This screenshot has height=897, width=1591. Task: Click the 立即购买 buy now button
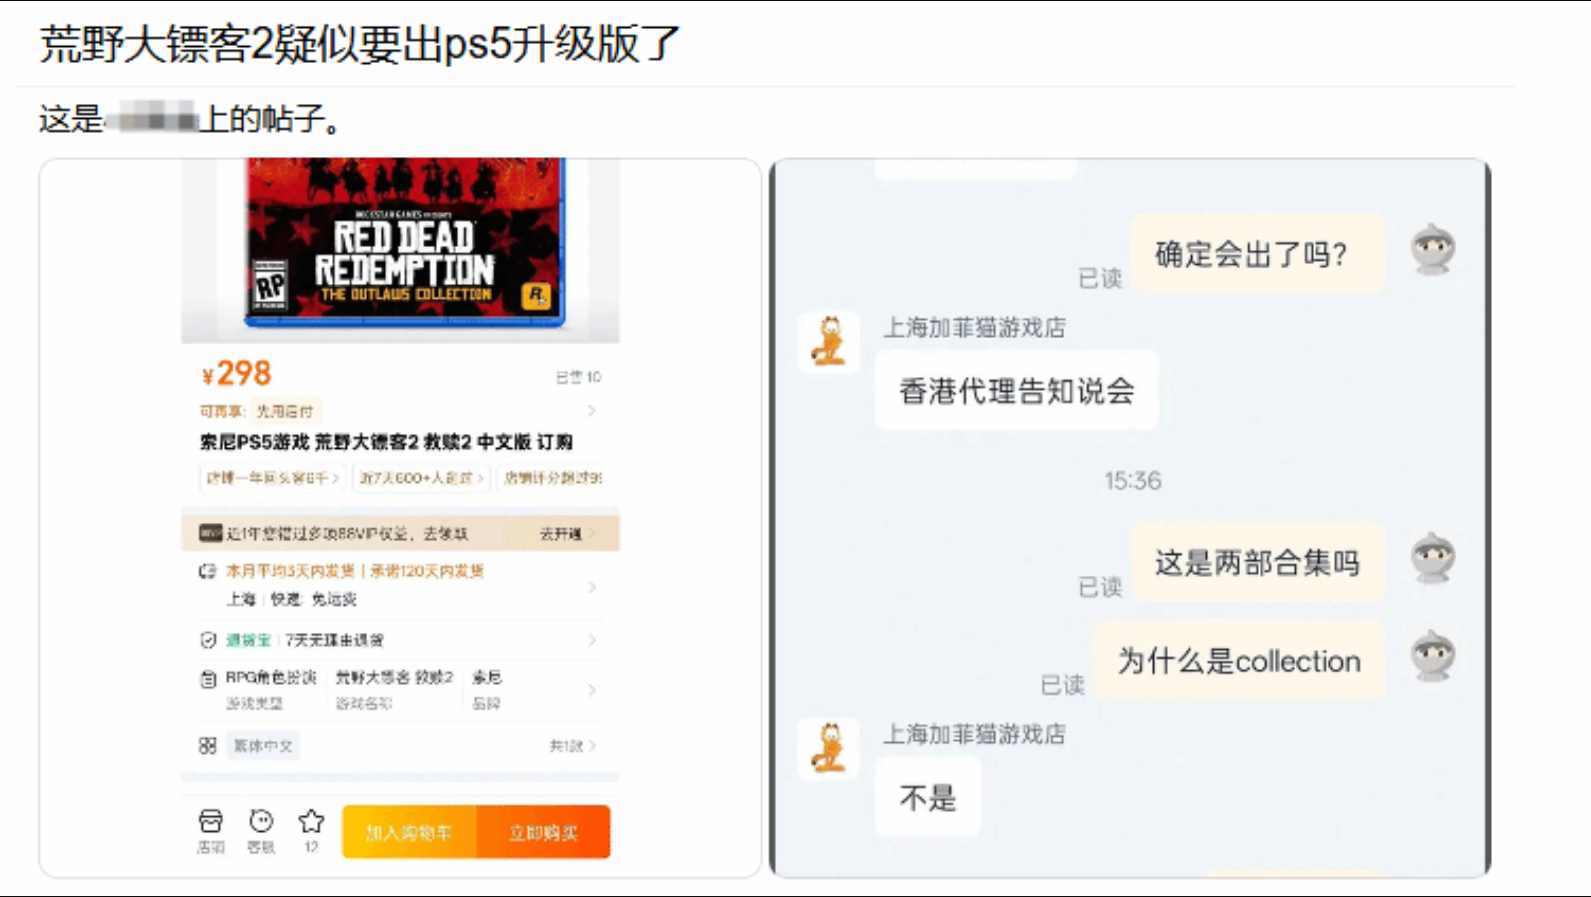click(x=544, y=832)
